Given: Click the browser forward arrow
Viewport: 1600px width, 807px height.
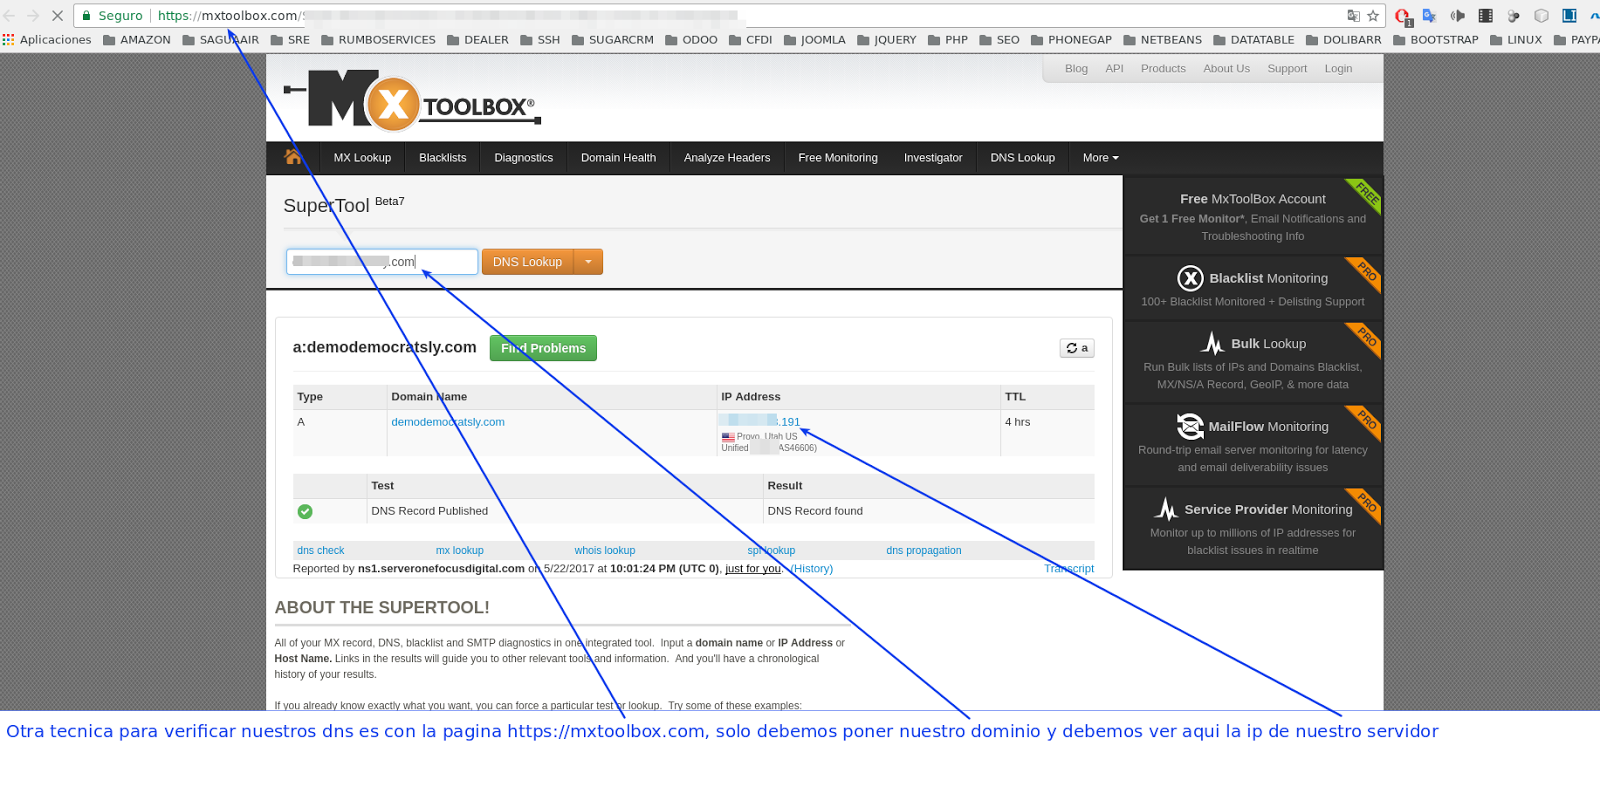Looking at the screenshot, I should click(33, 15).
